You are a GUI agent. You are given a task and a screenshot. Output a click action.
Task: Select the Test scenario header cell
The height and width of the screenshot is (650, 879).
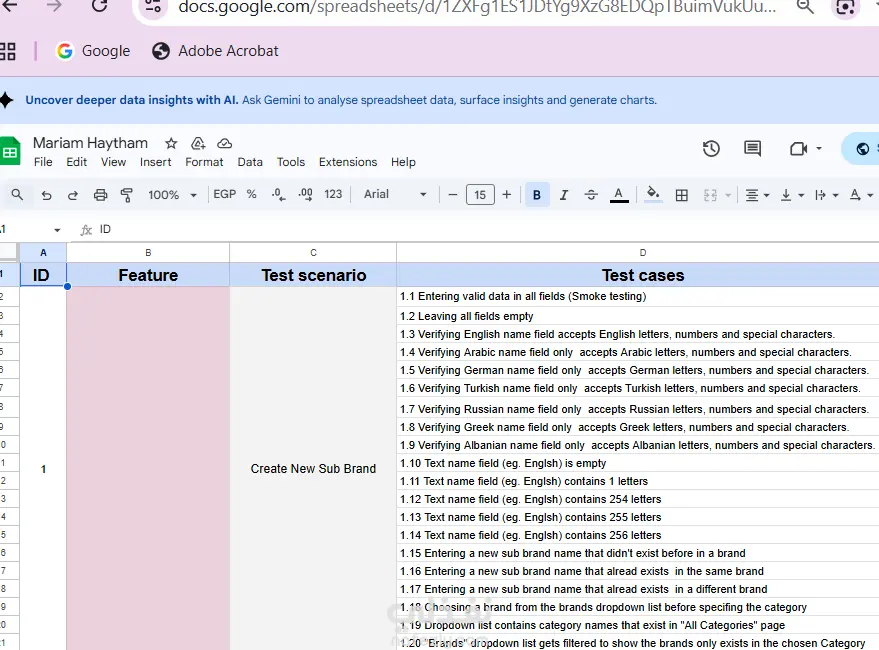coord(313,275)
